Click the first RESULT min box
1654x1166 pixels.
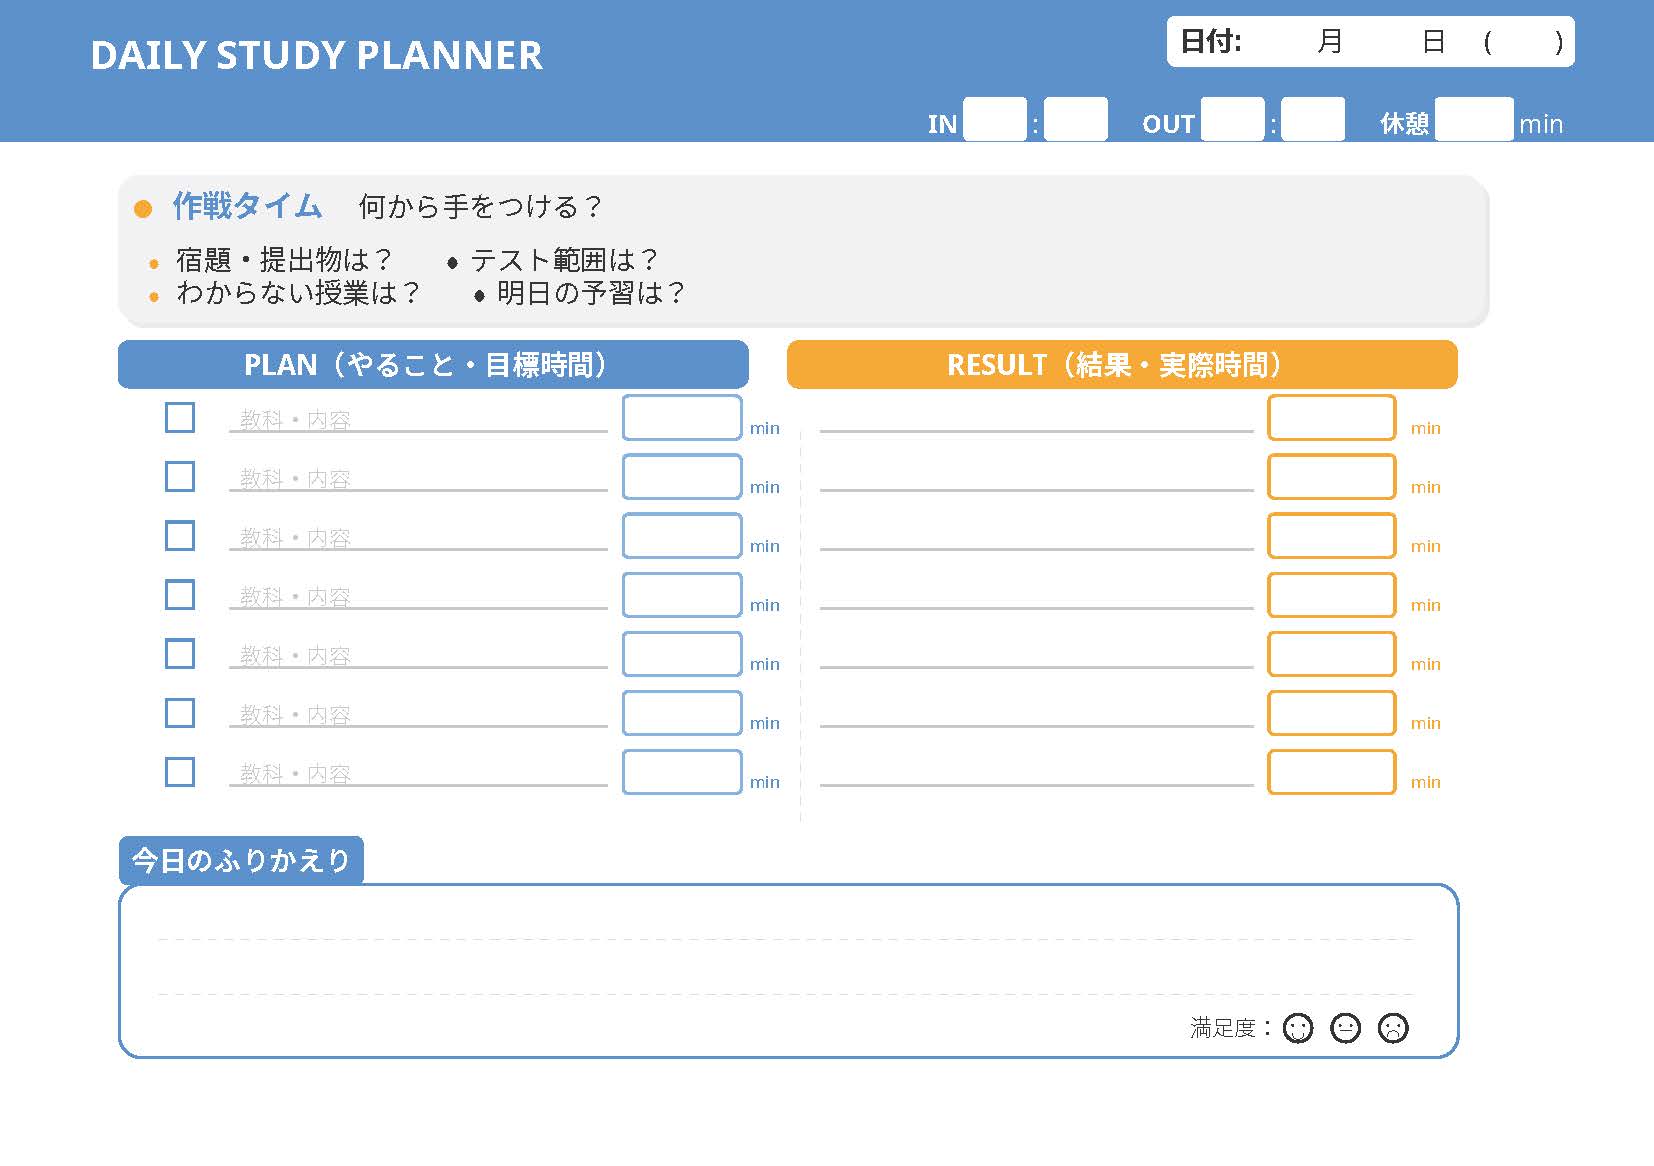[x=1331, y=417]
